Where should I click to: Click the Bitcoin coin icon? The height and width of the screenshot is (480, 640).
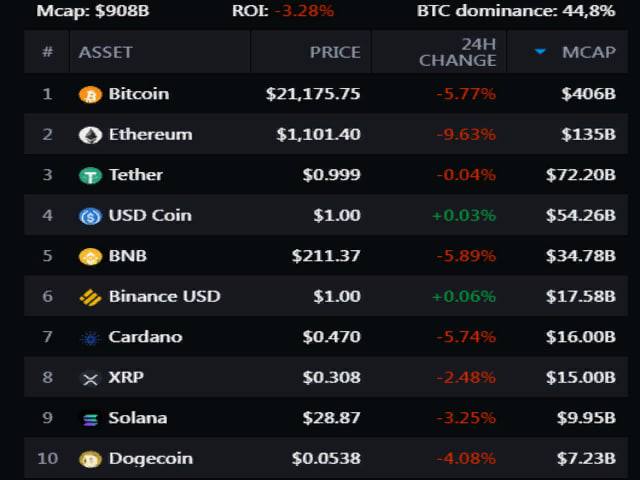(90, 95)
